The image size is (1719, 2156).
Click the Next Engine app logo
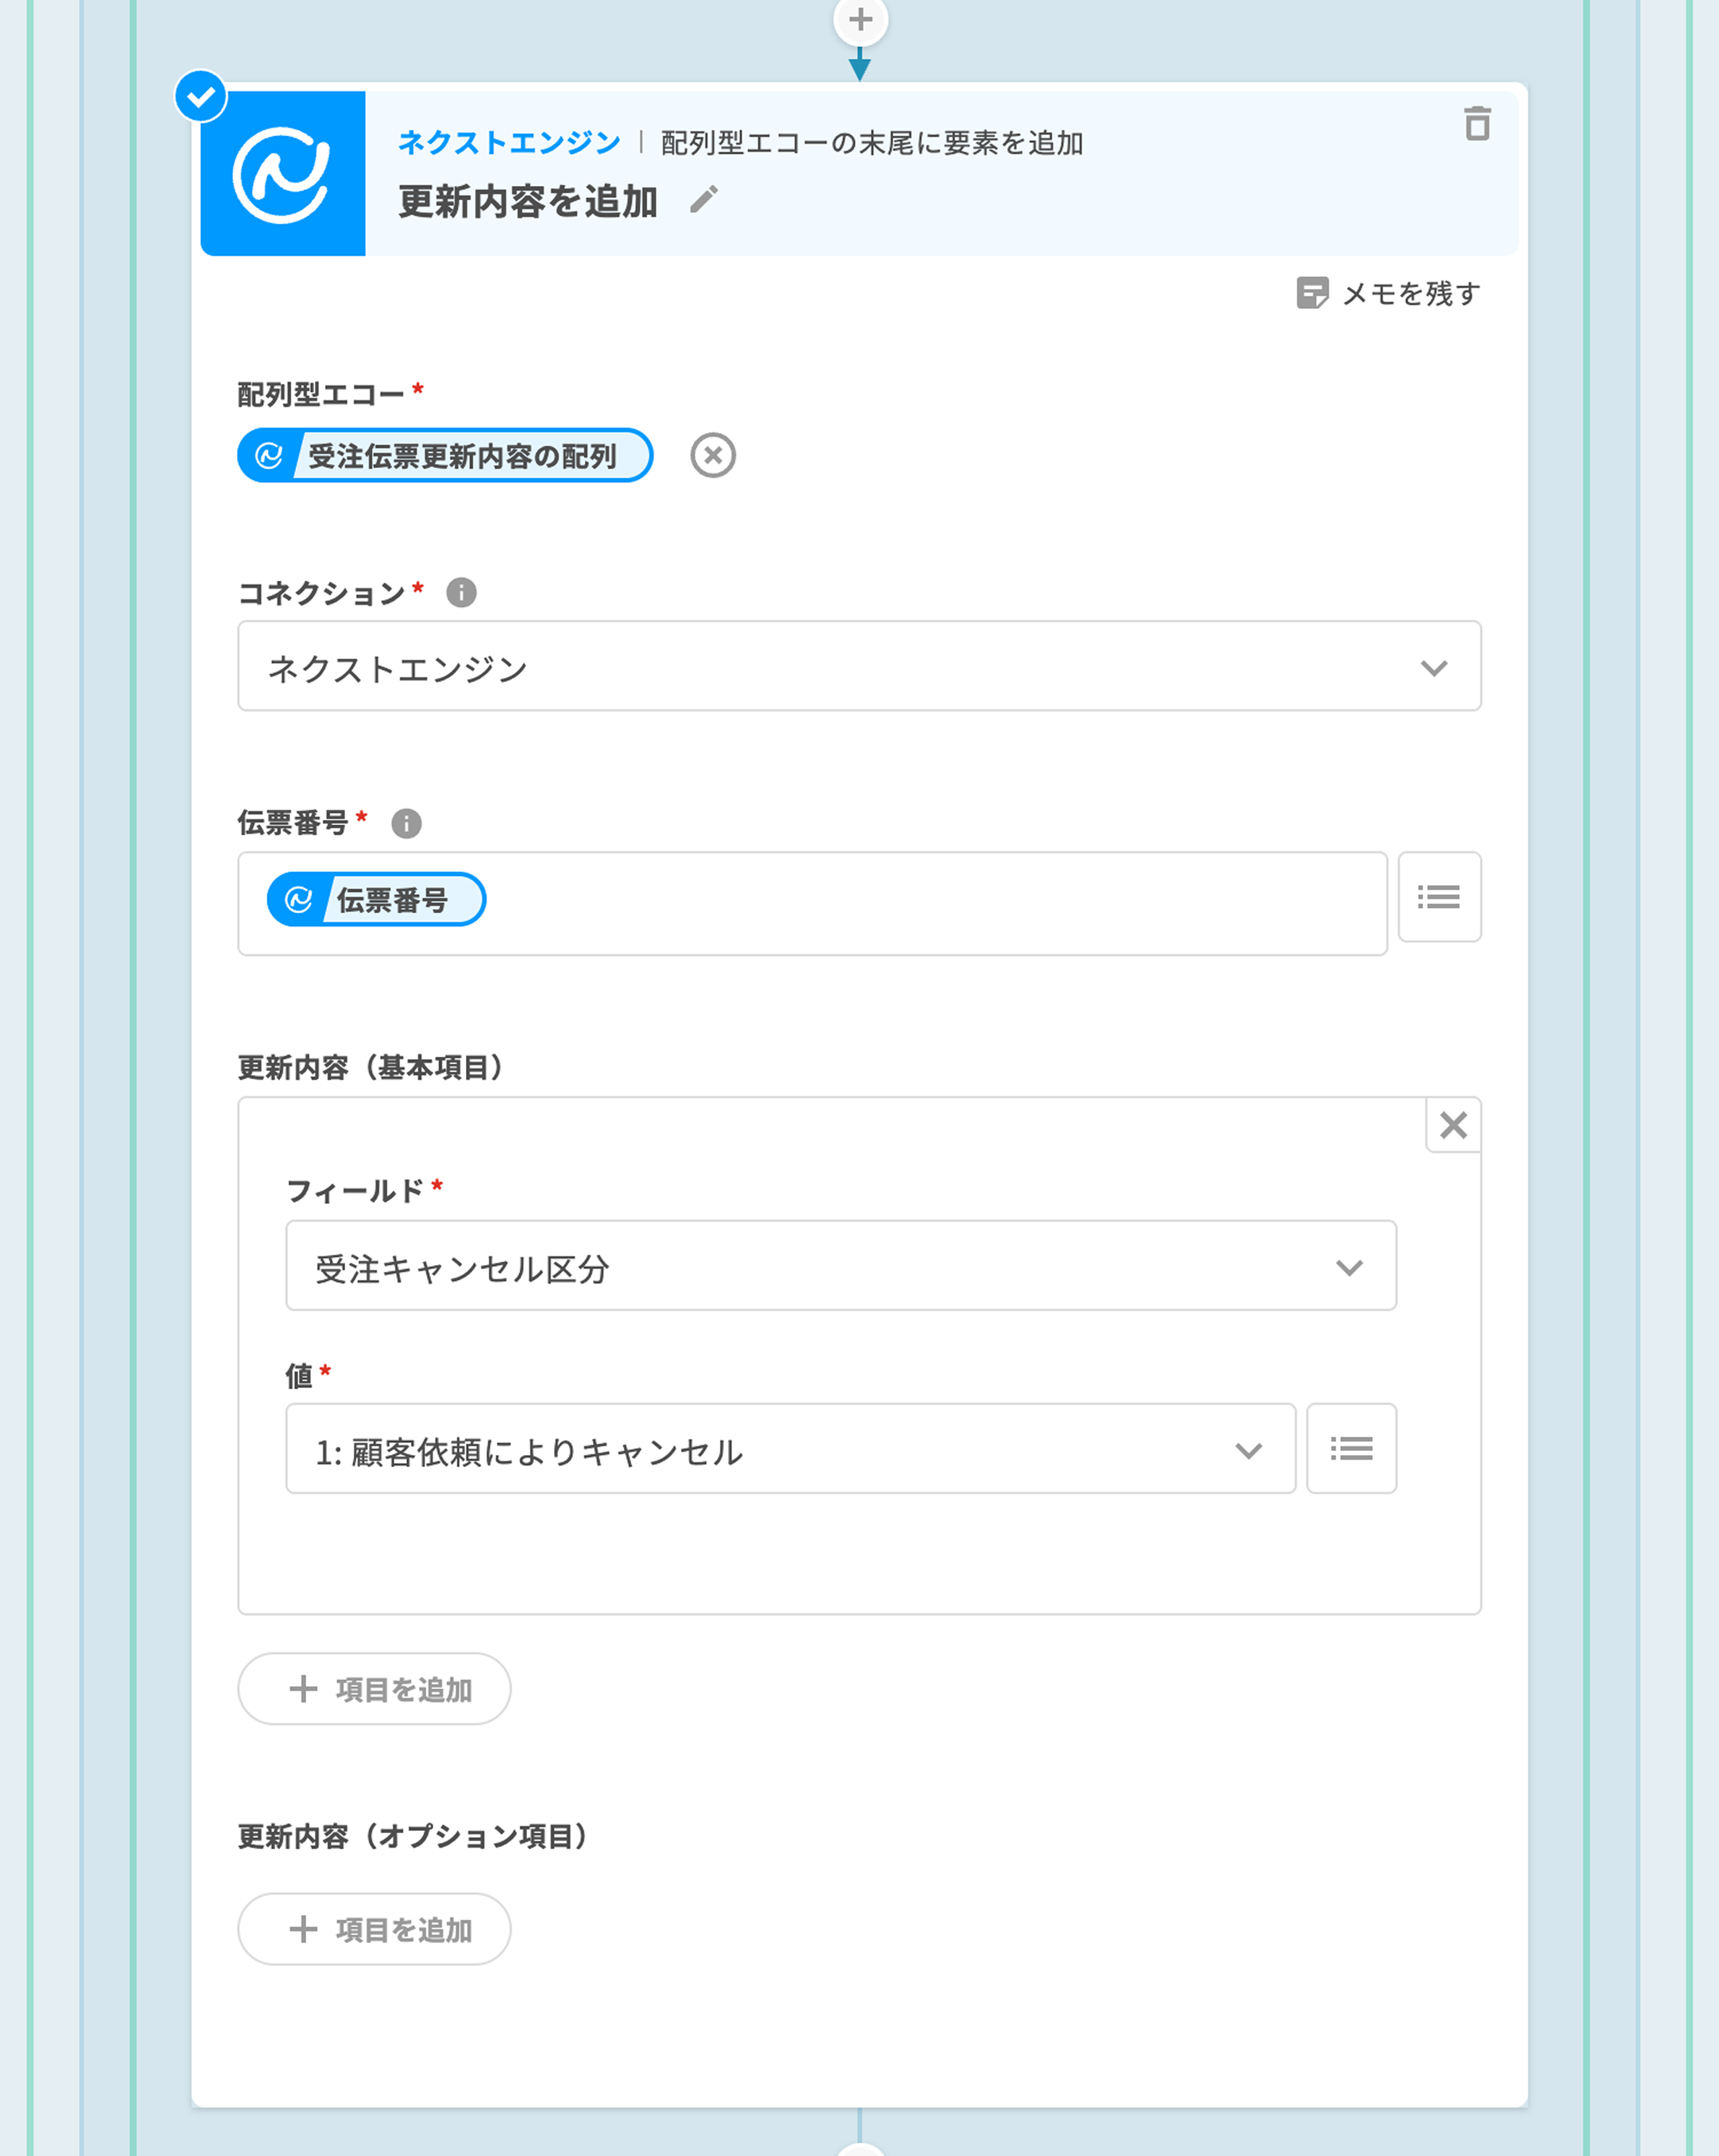[x=283, y=174]
